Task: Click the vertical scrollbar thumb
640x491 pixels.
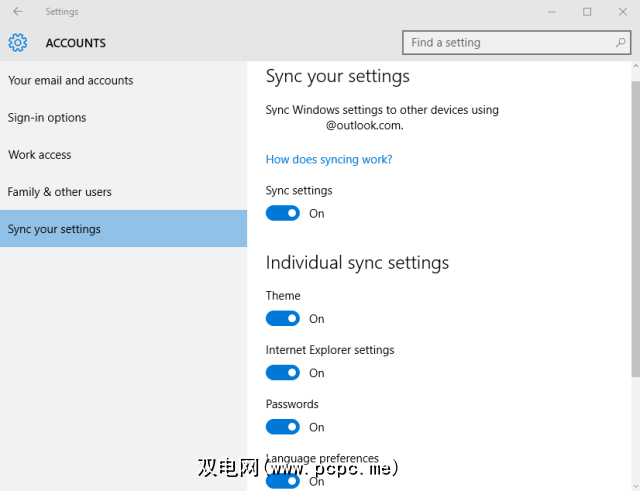Action: click(x=635, y=220)
